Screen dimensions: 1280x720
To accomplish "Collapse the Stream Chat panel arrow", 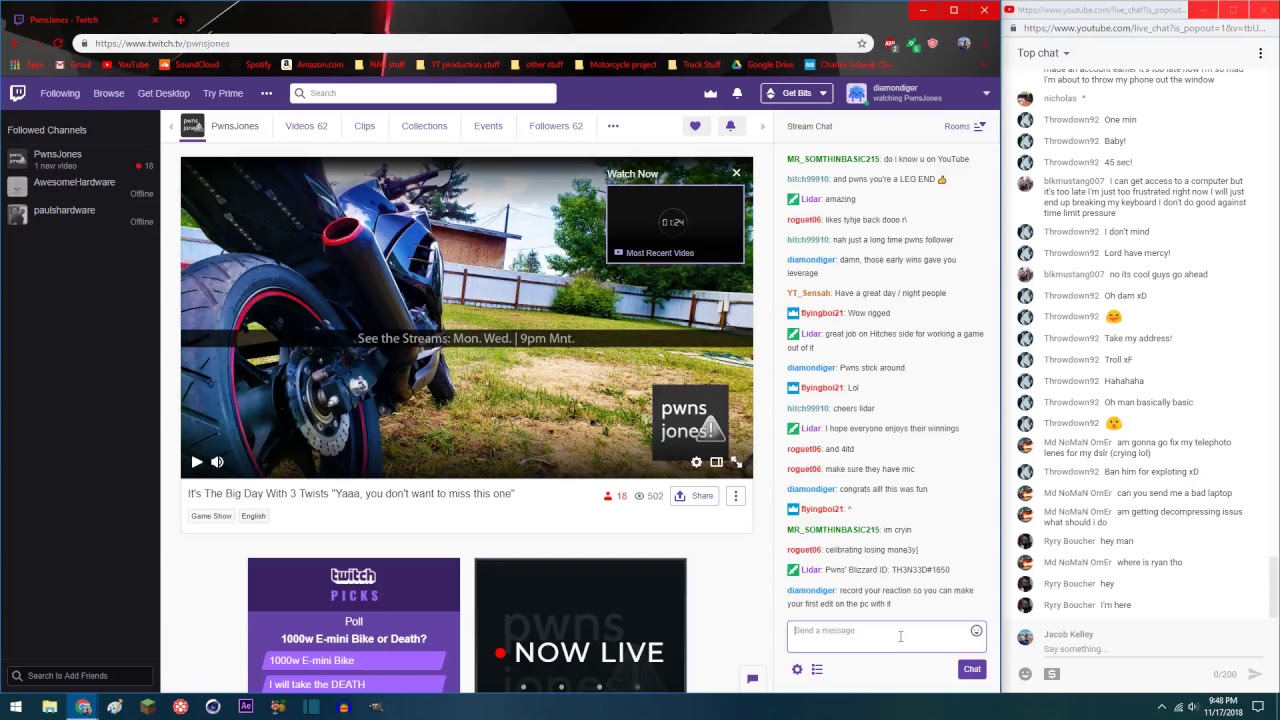I will [763, 126].
